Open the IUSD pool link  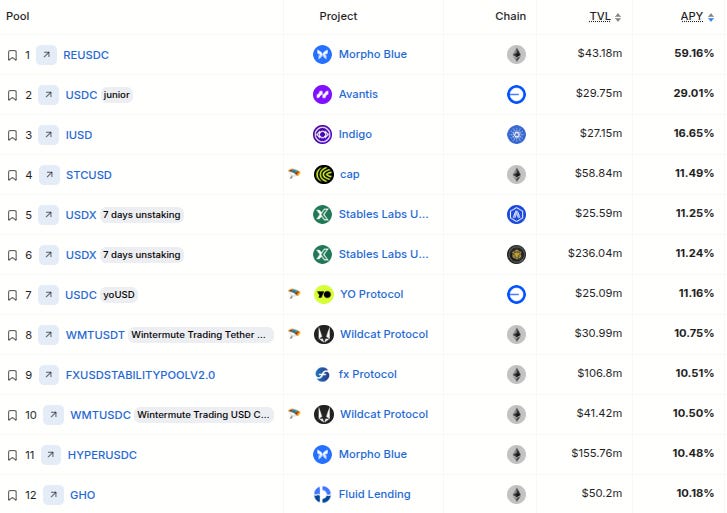point(79,135)
